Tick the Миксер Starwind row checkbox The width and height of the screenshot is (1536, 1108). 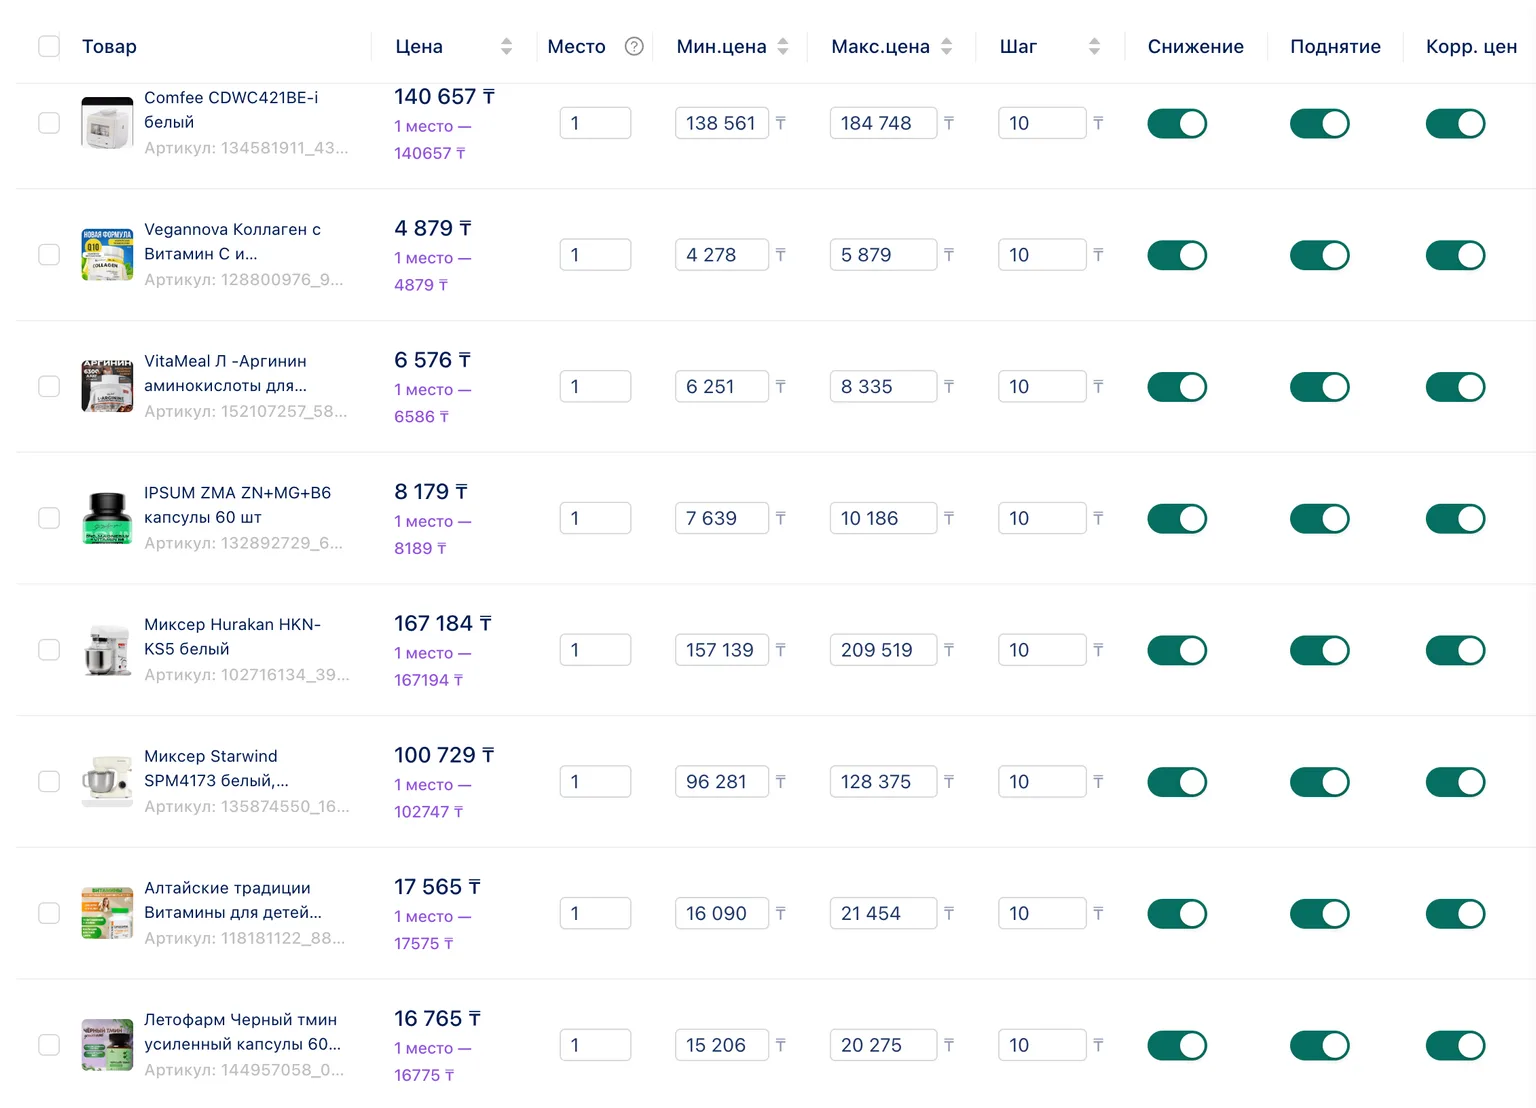point(49,781)
